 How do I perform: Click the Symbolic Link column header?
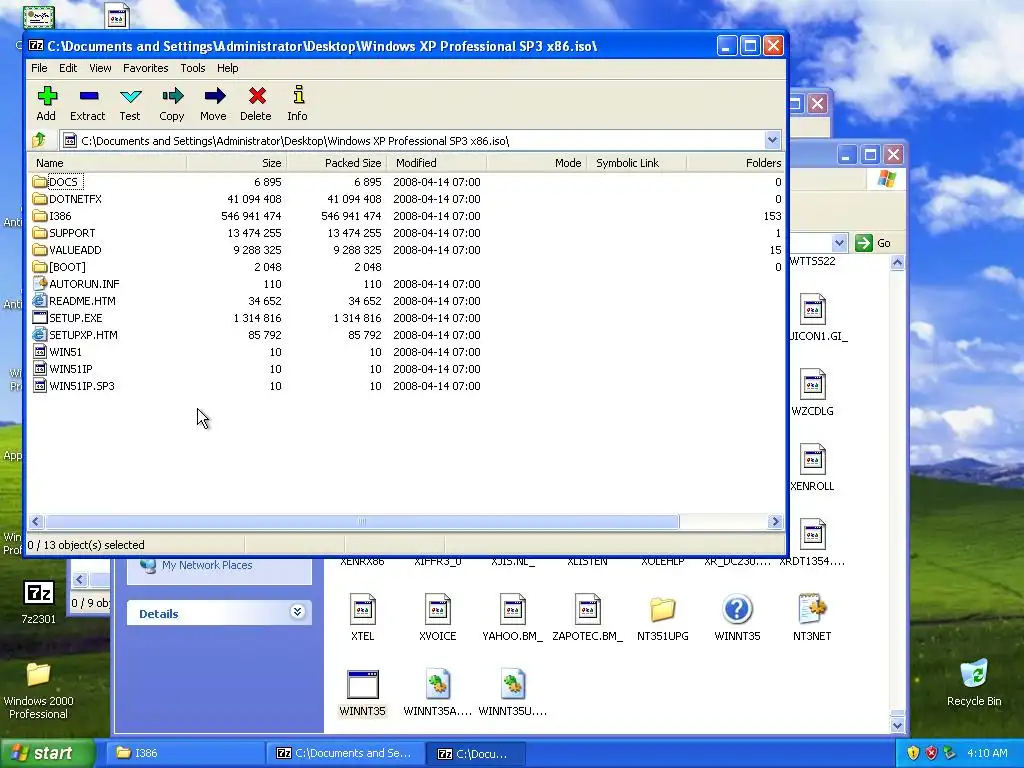637,163
